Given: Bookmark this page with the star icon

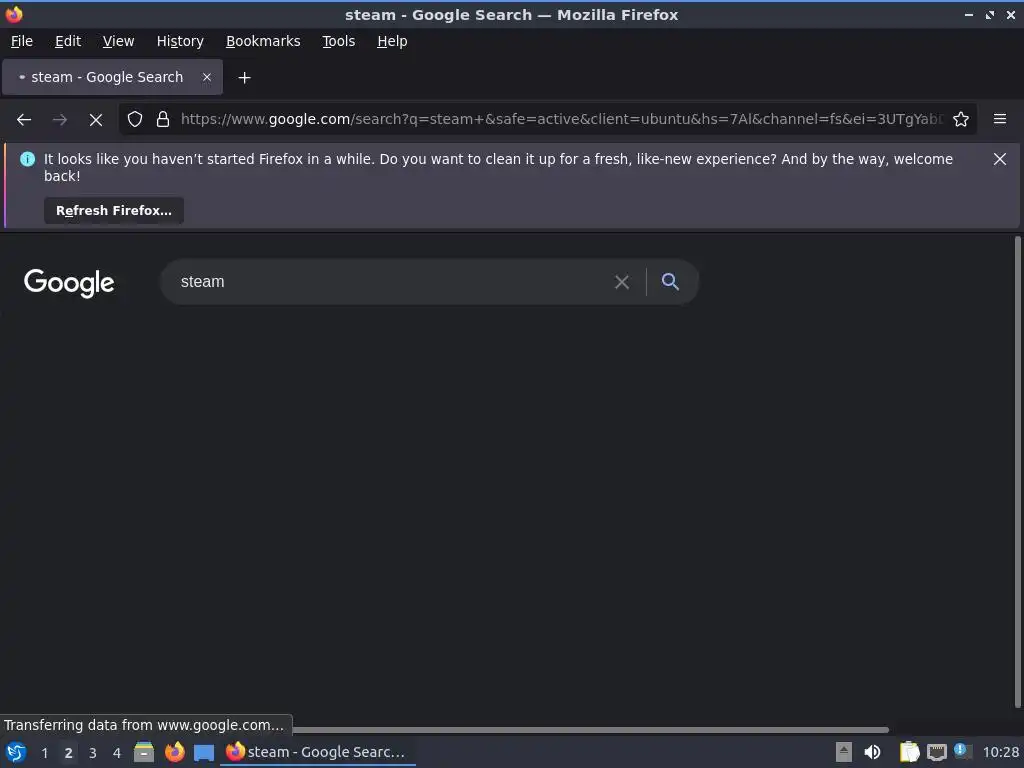Looking at the screenshot, I should (x=961, y=120).
